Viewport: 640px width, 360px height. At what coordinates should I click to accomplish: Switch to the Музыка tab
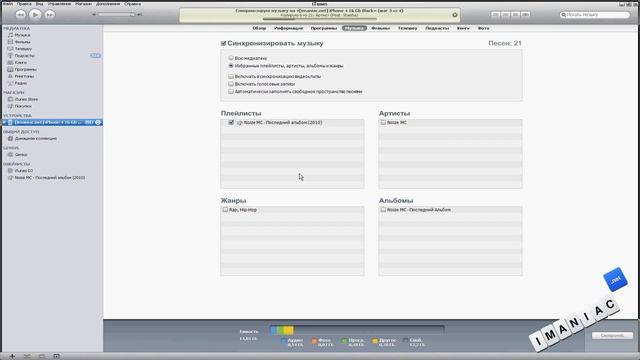(354, 28)
